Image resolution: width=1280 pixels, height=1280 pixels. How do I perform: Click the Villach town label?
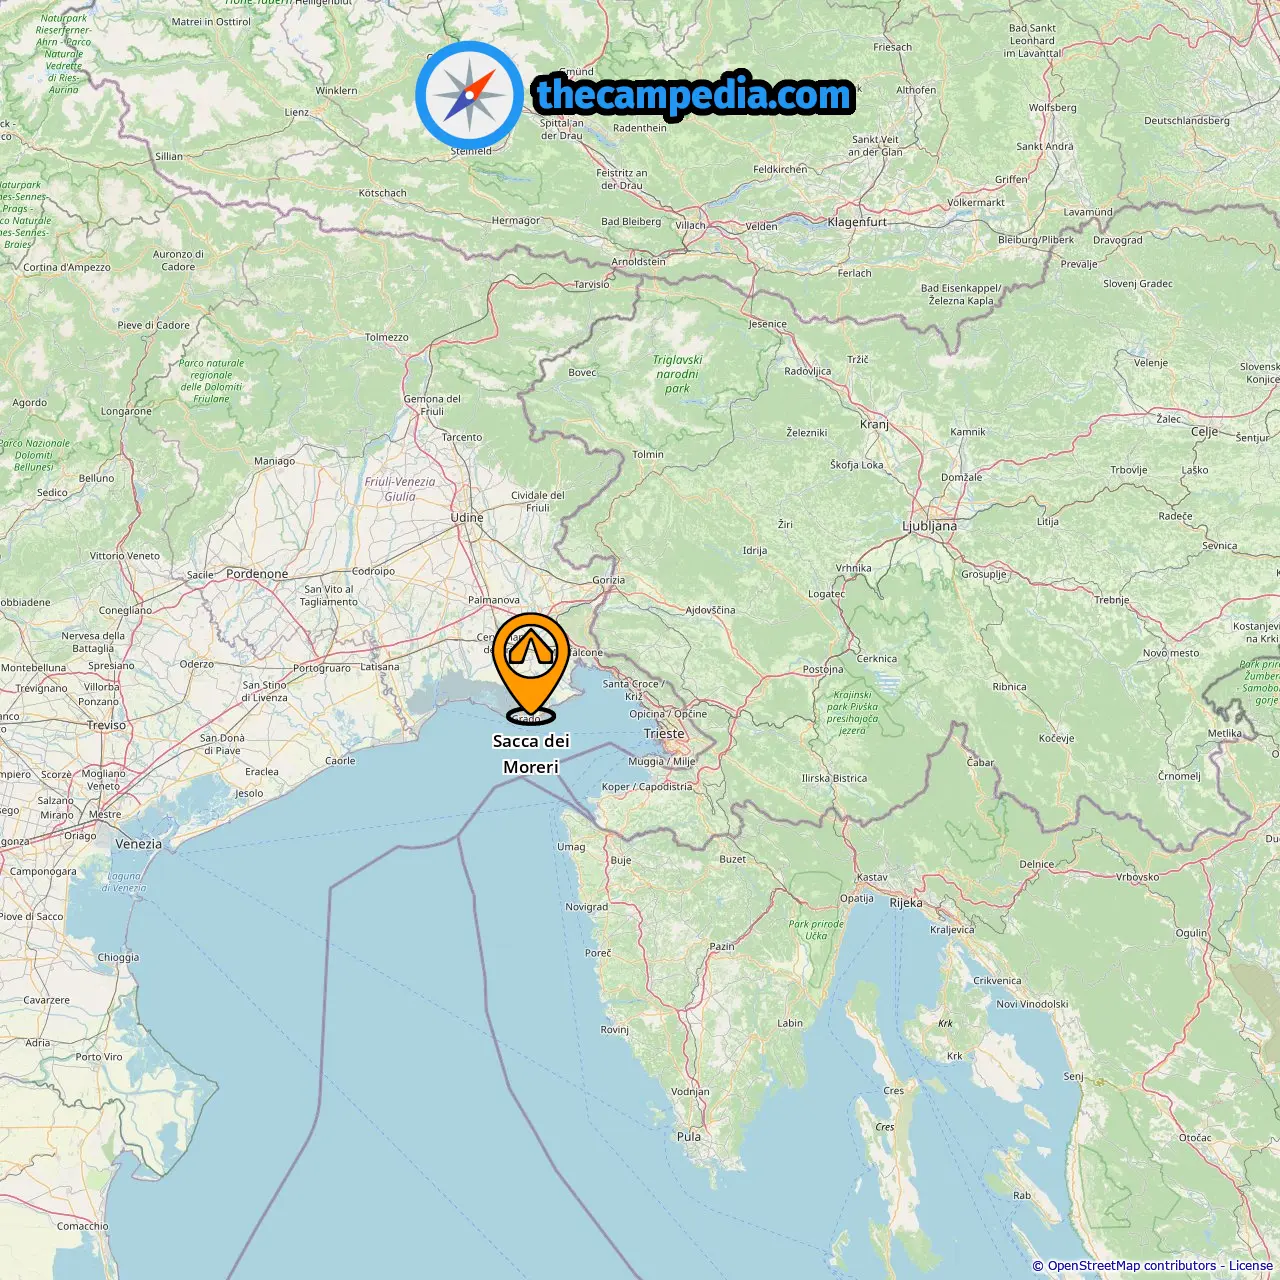coord(690,225)
